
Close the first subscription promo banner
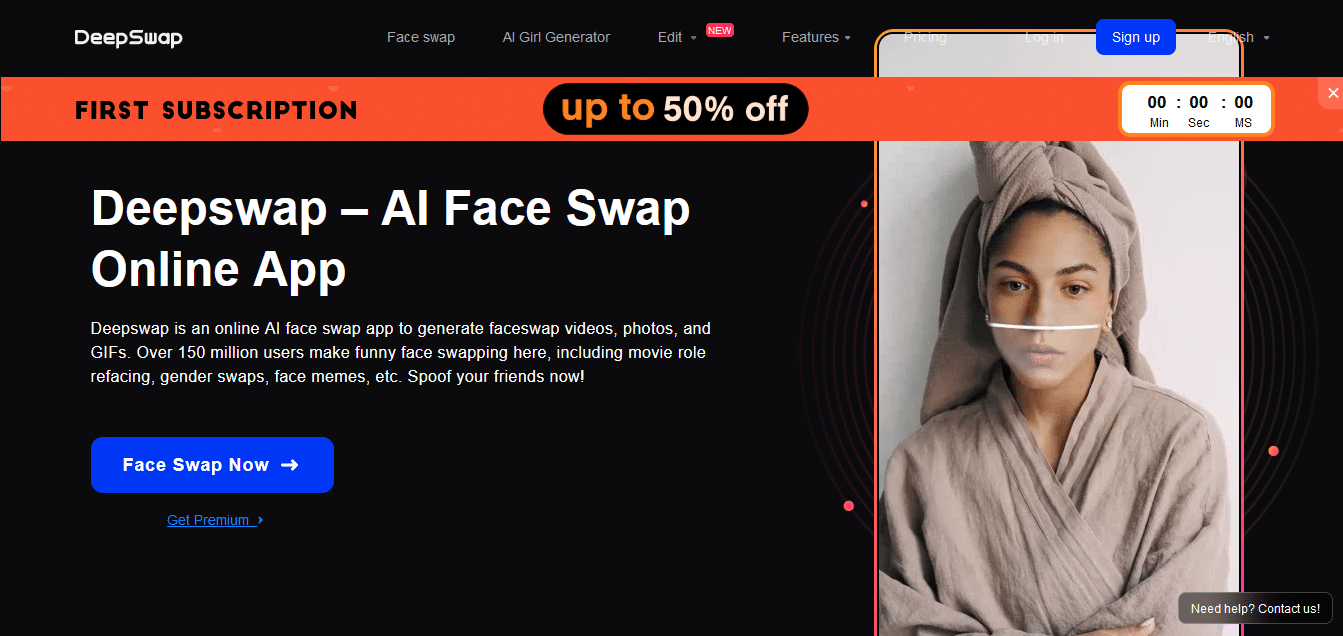1332,93
